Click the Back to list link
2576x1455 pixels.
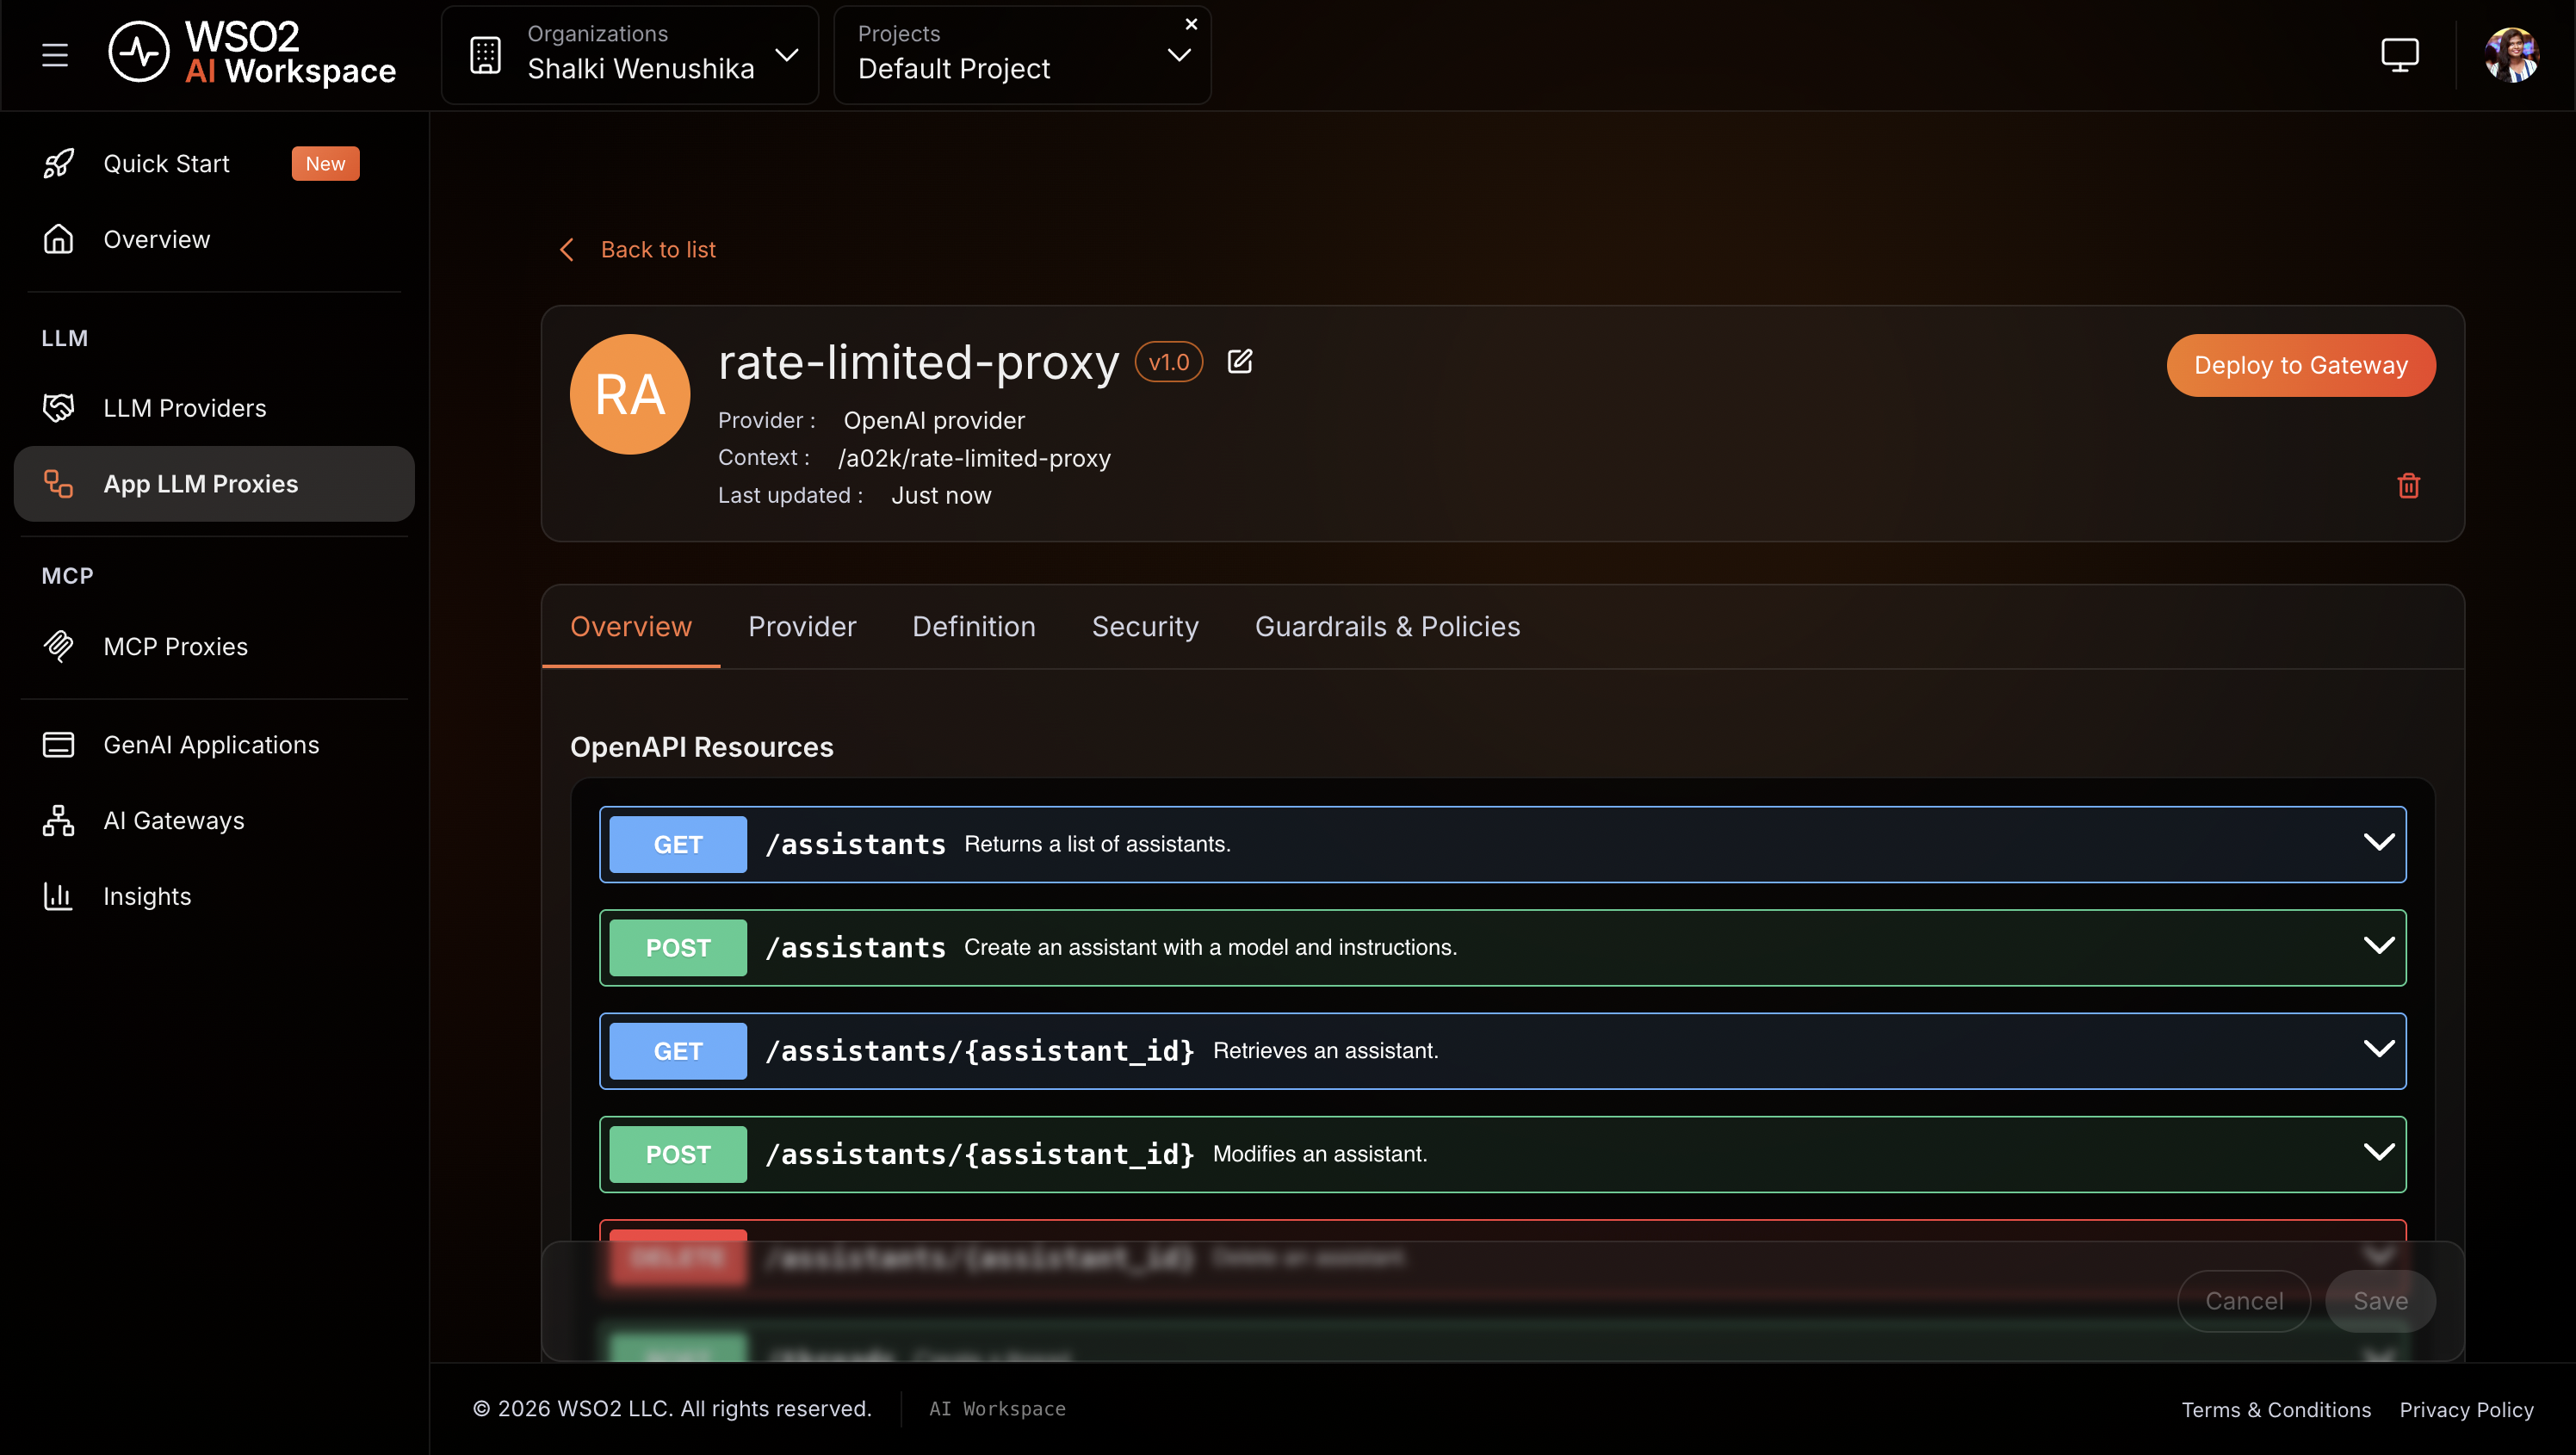pyautogui.click(x=658, y=250)
